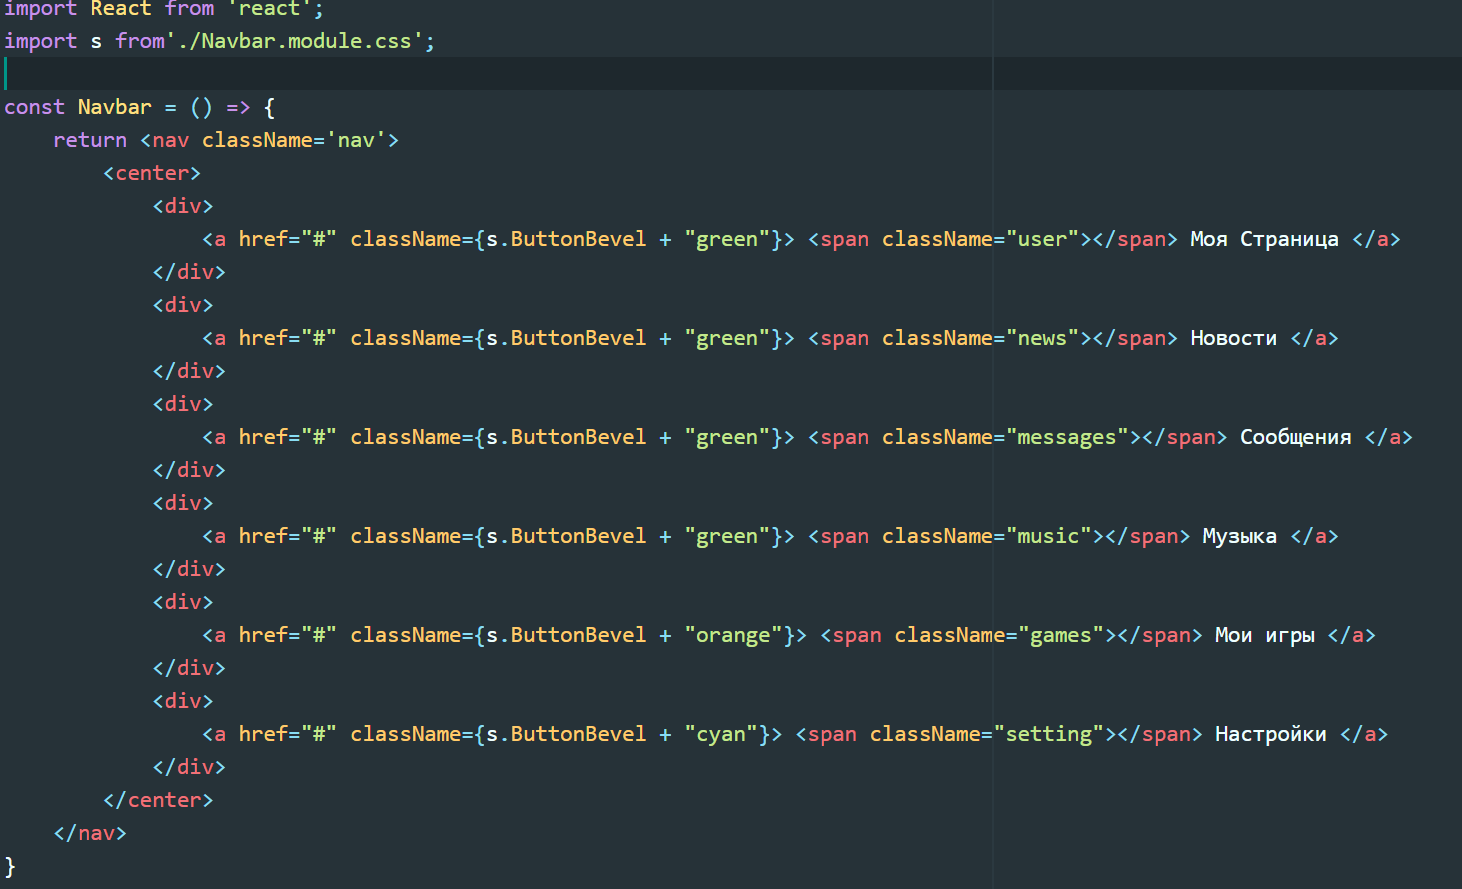Click the './Navbar.module.css' import path

click(294, 41)
